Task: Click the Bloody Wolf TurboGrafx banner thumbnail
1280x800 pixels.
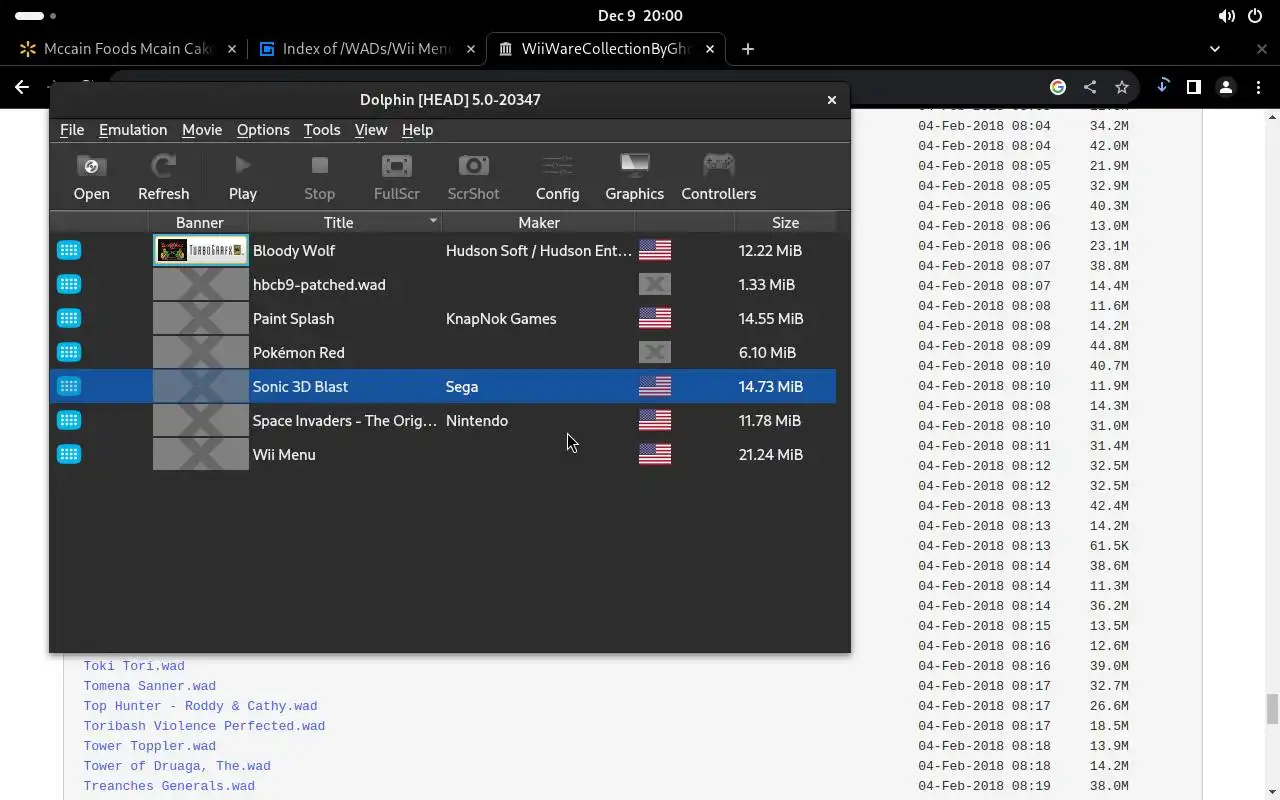Action: [200, 250]
